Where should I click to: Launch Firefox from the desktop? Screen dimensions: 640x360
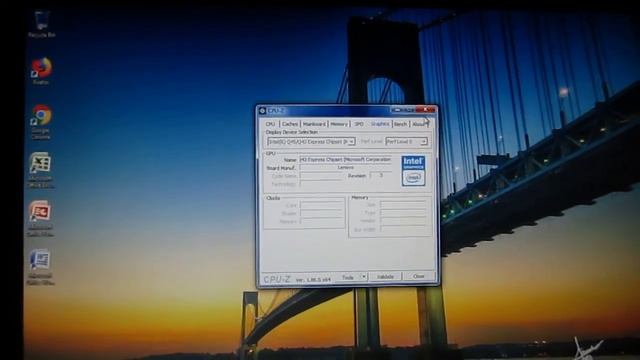(x=41, y=71)
